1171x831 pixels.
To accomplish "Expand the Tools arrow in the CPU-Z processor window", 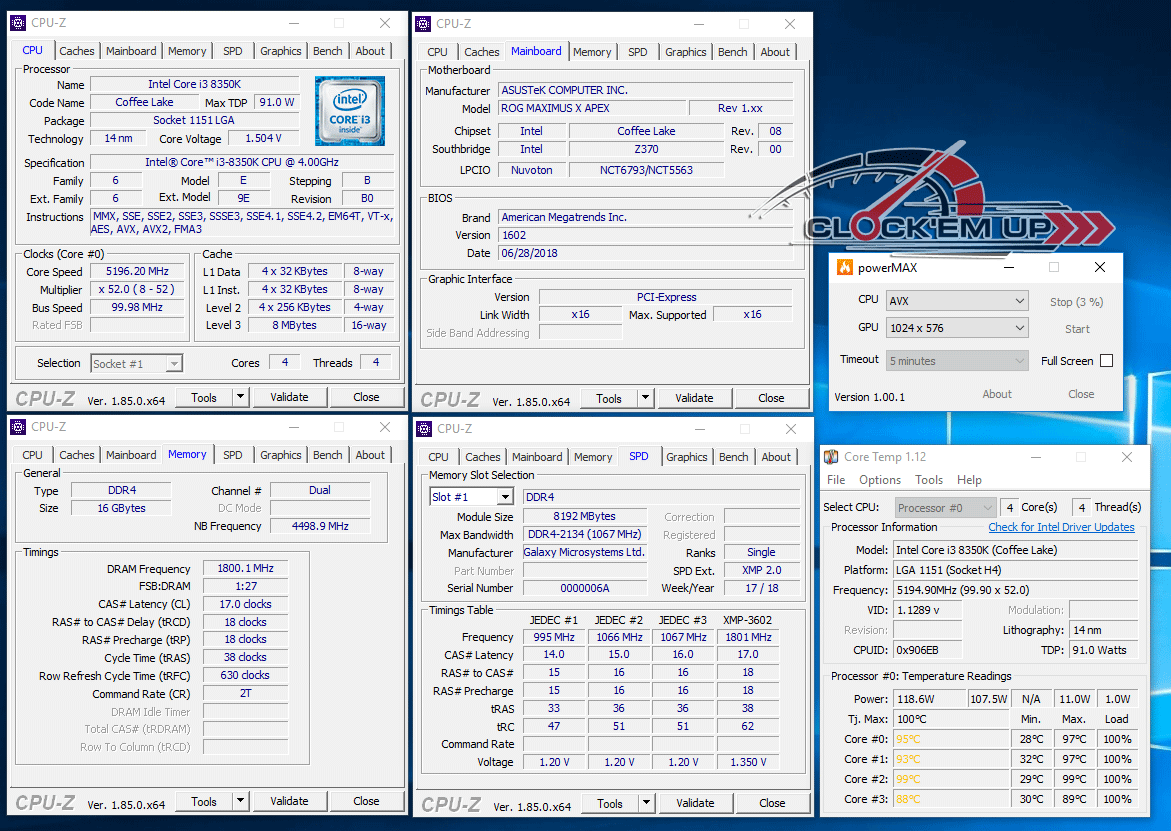I will point(240,397).
